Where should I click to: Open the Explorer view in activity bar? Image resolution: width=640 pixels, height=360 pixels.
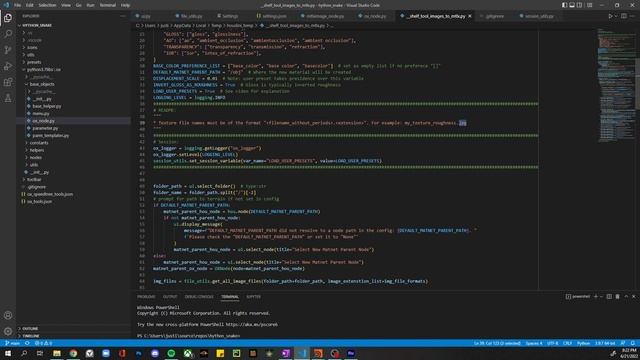(x=8, y=18)
